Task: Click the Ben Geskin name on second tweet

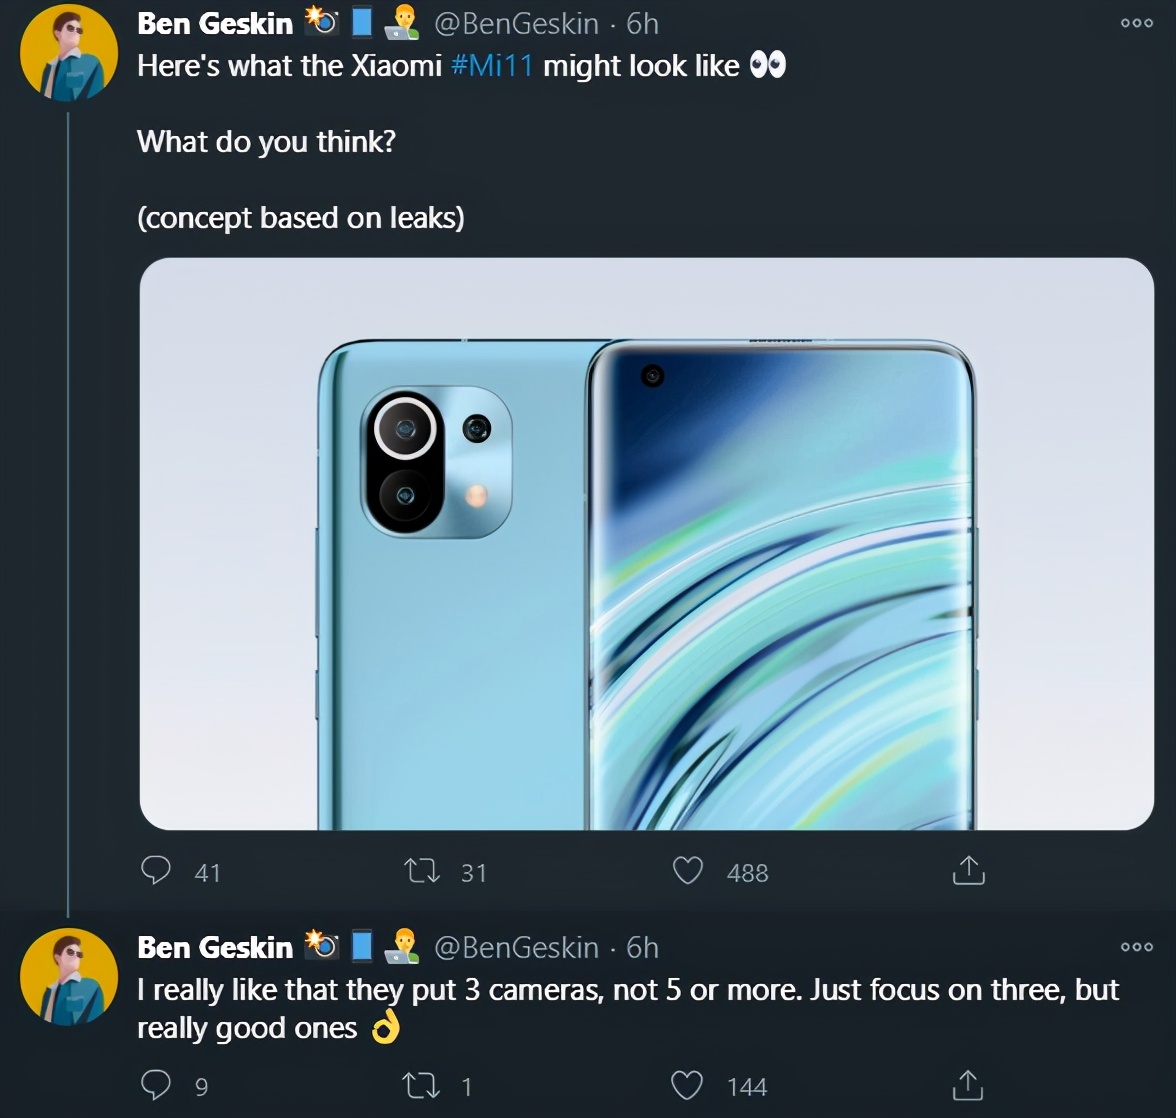Action: point(215,947)
